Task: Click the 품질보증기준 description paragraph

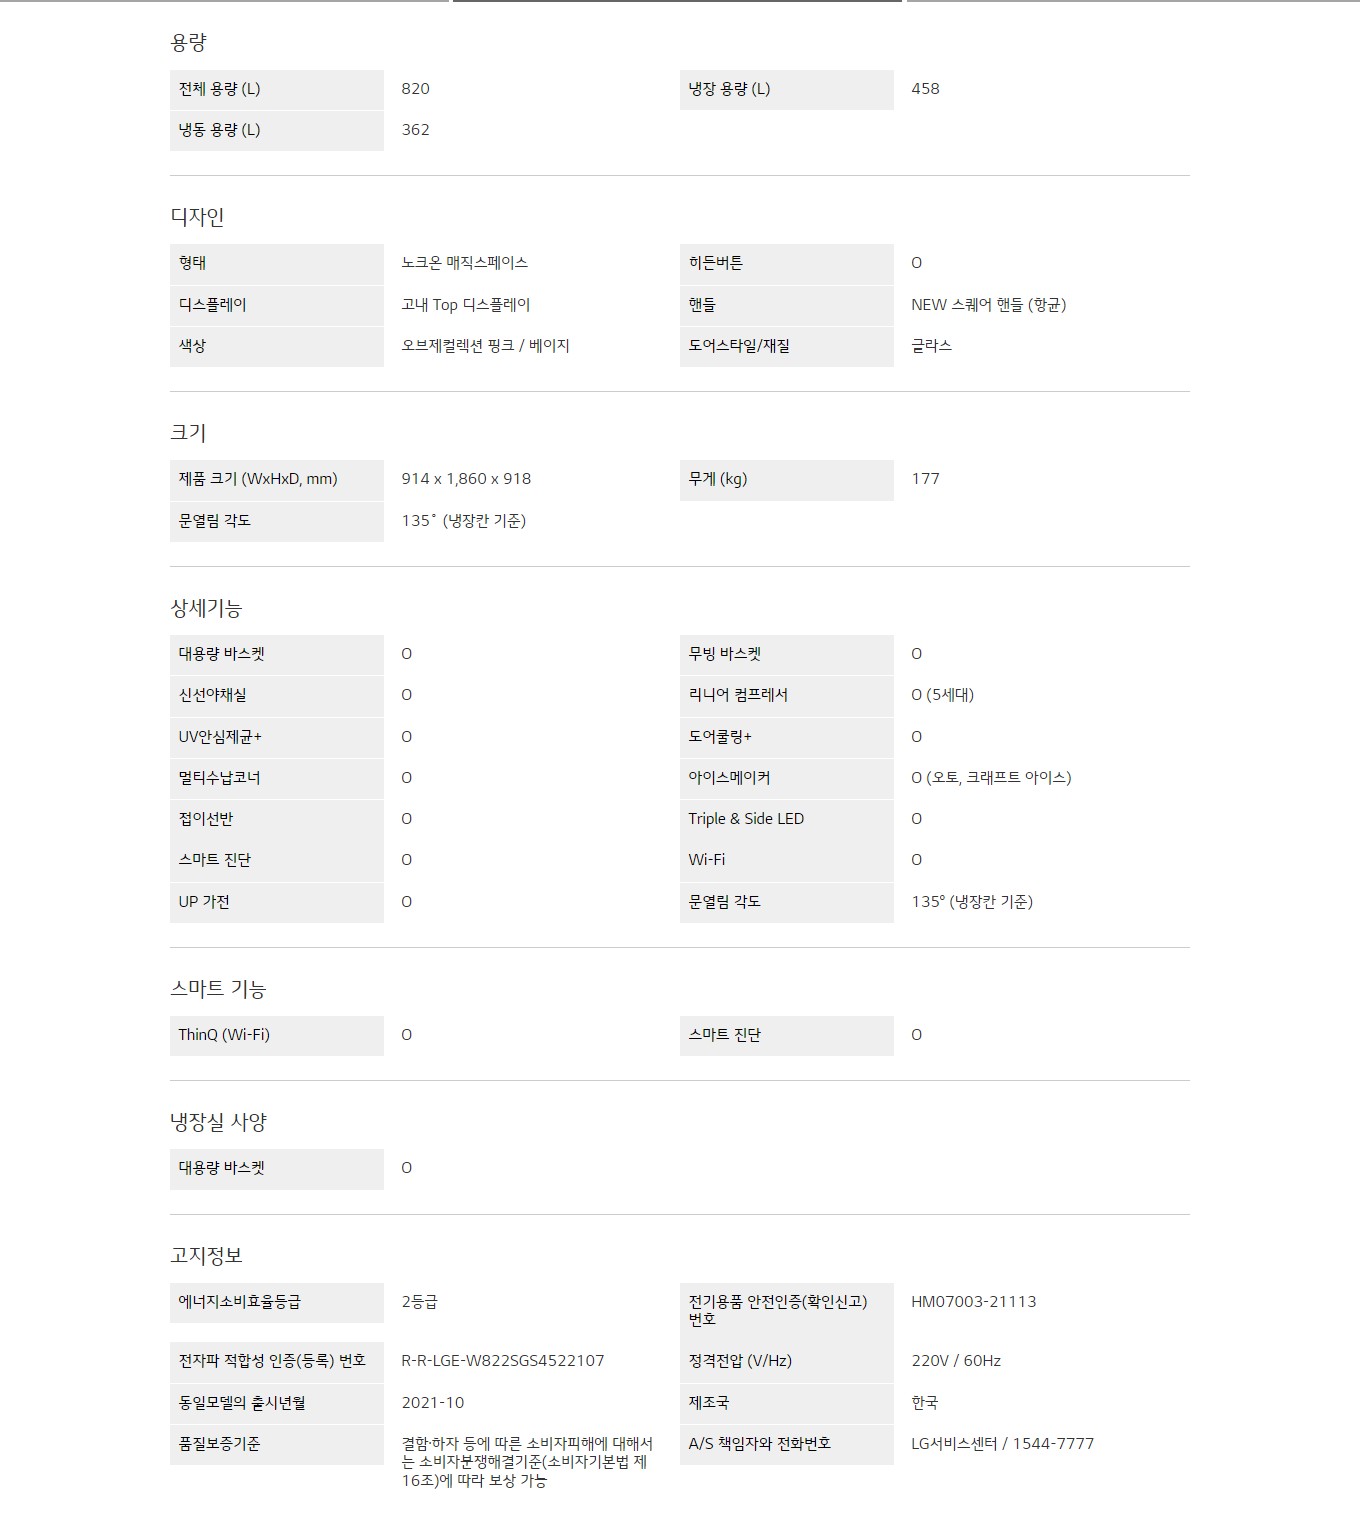Action: coord(526,1462)
